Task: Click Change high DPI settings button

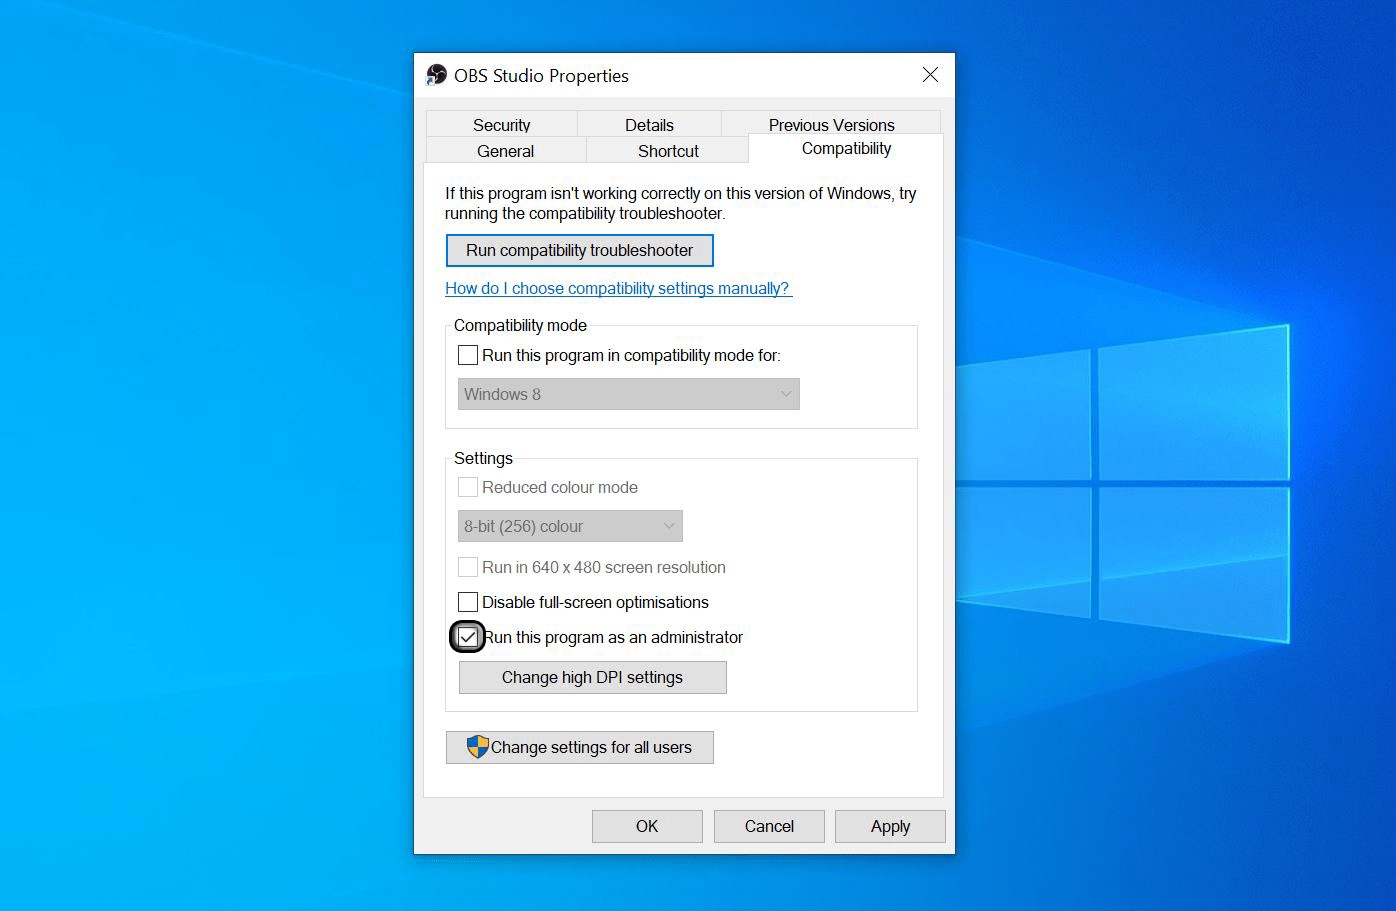Action: coord(592,677)
